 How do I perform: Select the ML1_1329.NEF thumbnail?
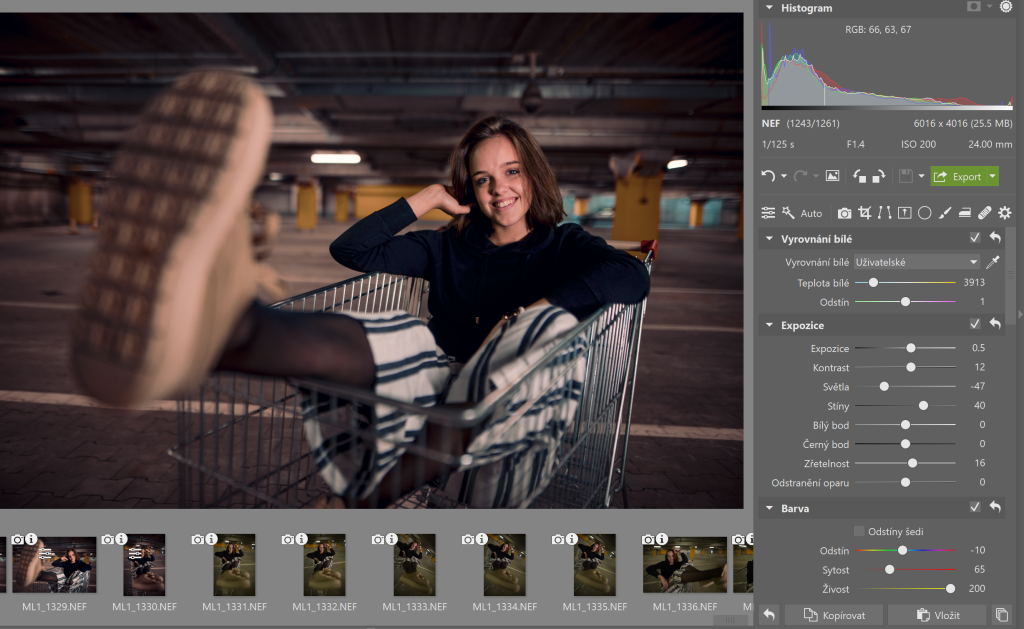click(54, 564)
